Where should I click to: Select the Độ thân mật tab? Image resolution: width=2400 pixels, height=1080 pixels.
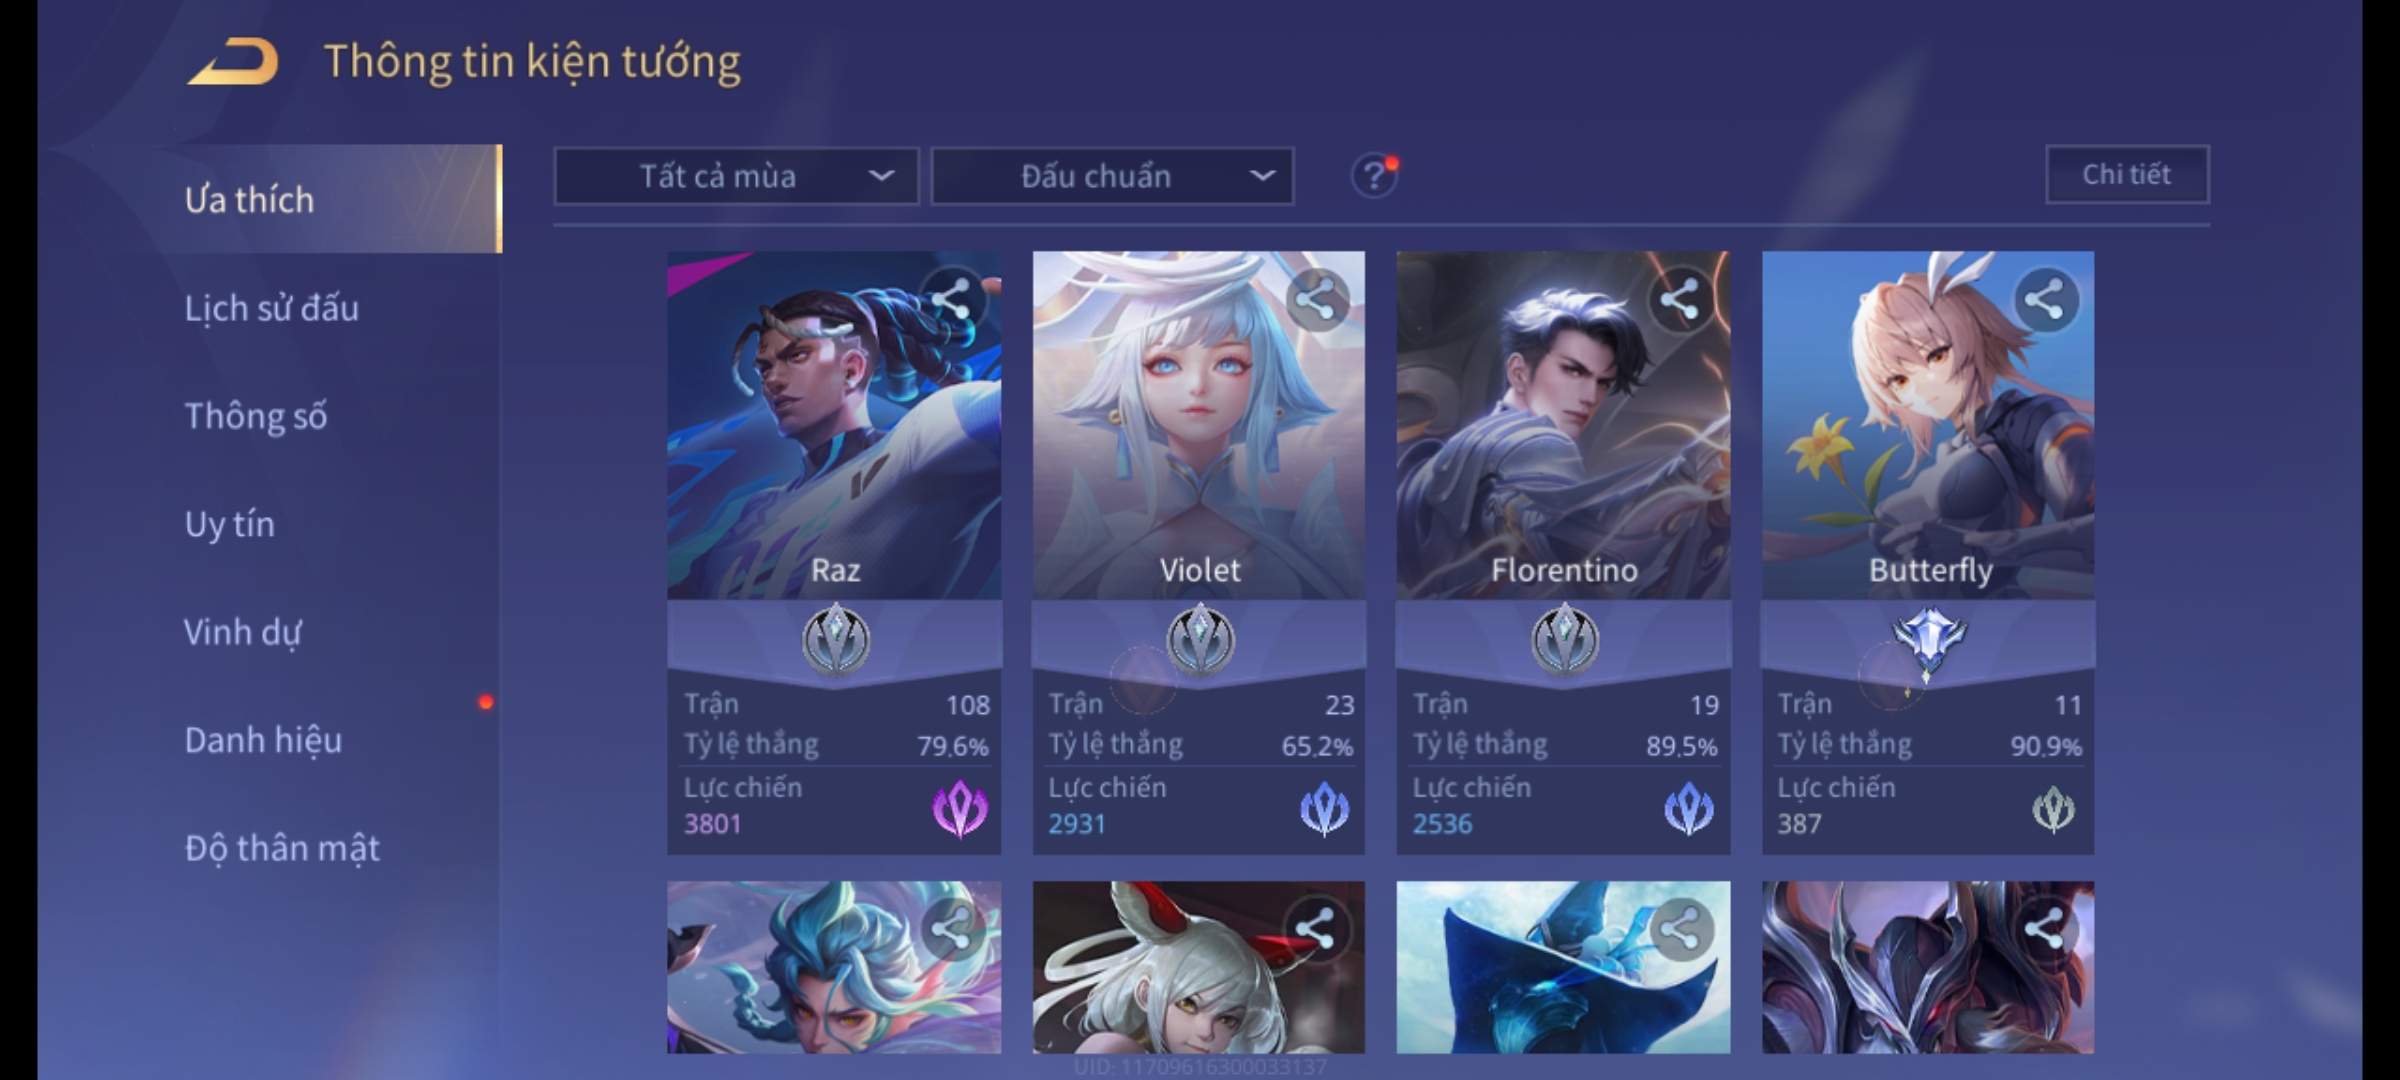[x=282, y=848]
